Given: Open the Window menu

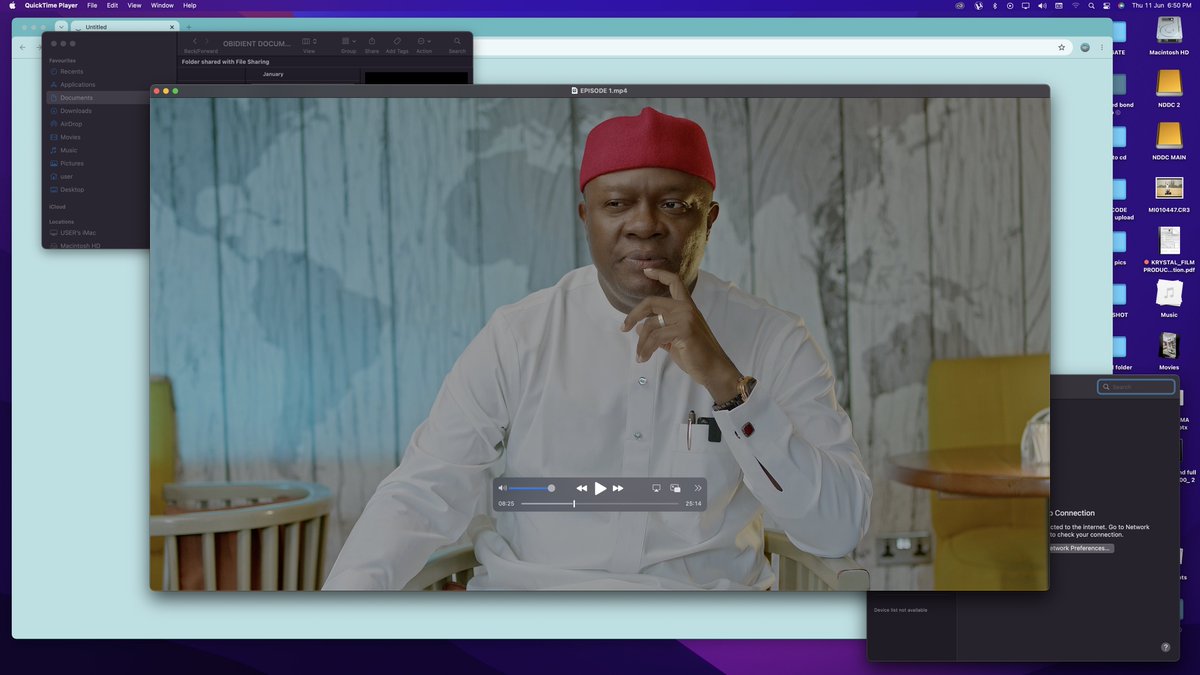Looking at the screenshot, I should (162, 5).
